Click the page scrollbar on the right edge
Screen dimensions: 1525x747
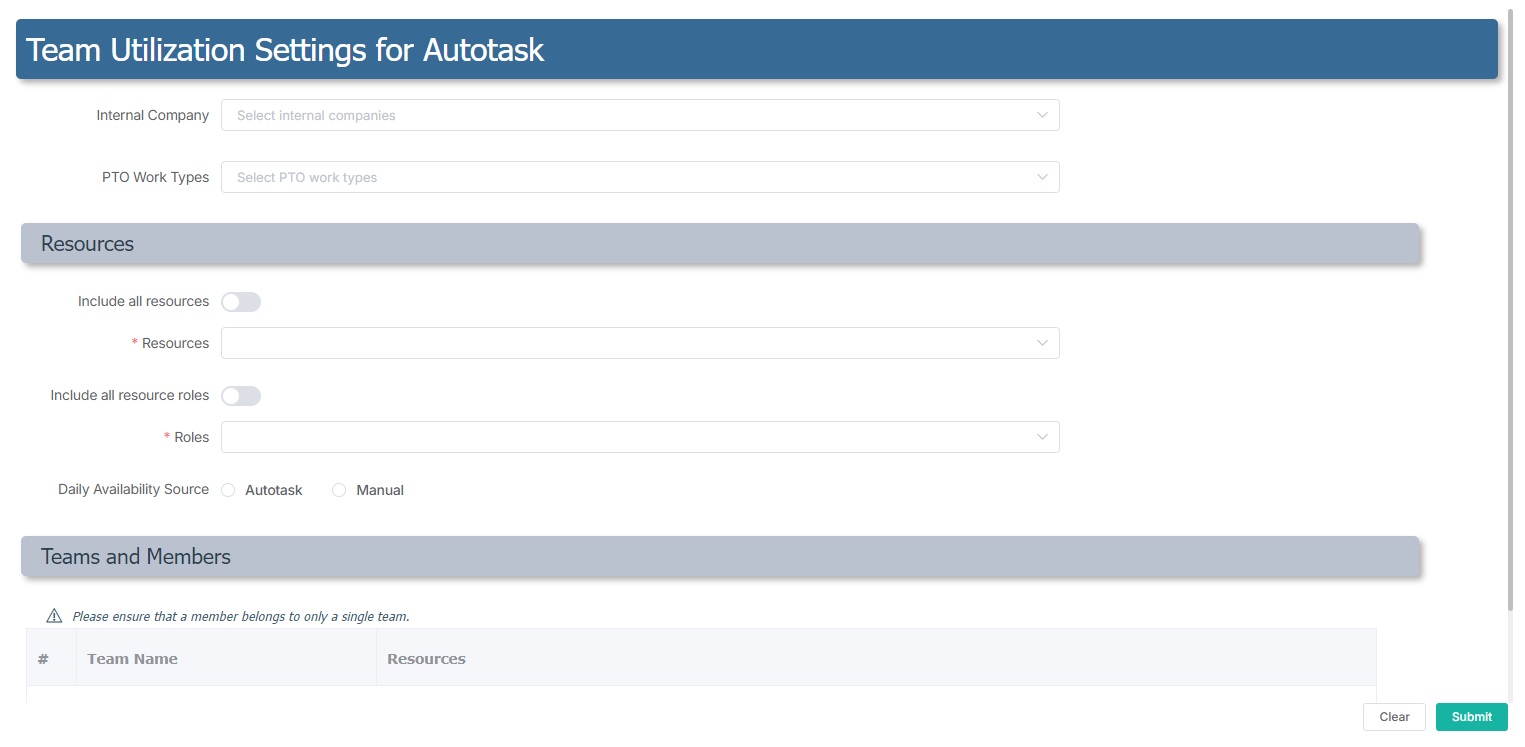click(x=1517, y=300)
